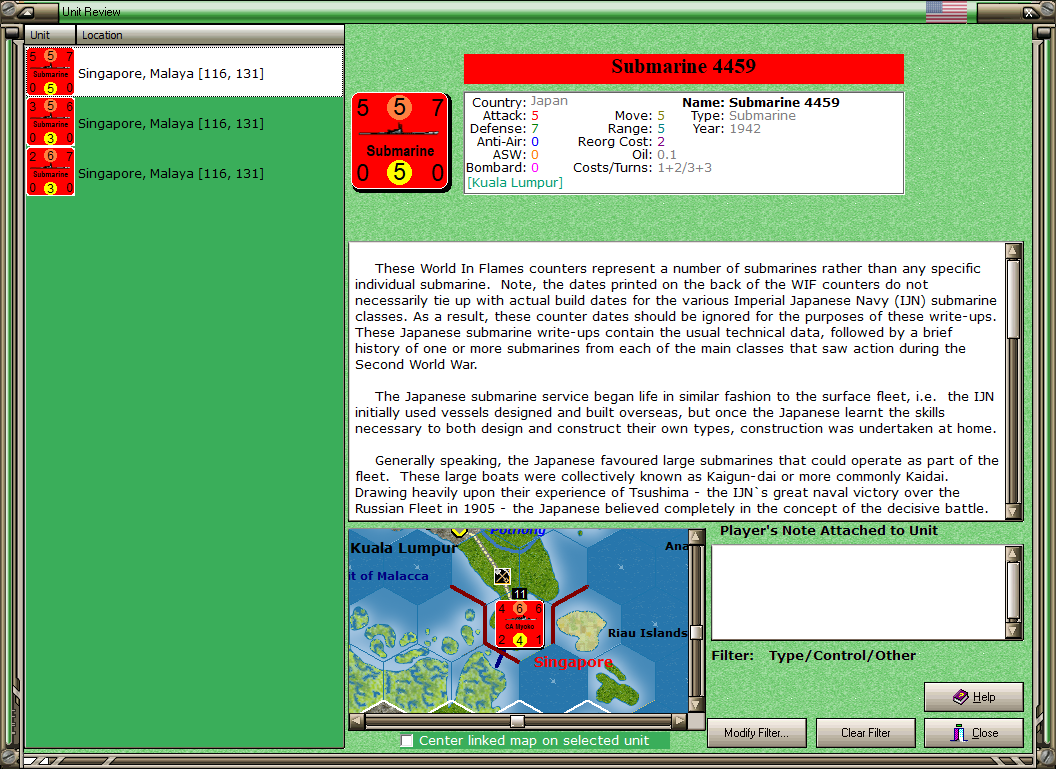Click the factory icon on the map
1056x769 pixels.
click(x=502, y=576)
